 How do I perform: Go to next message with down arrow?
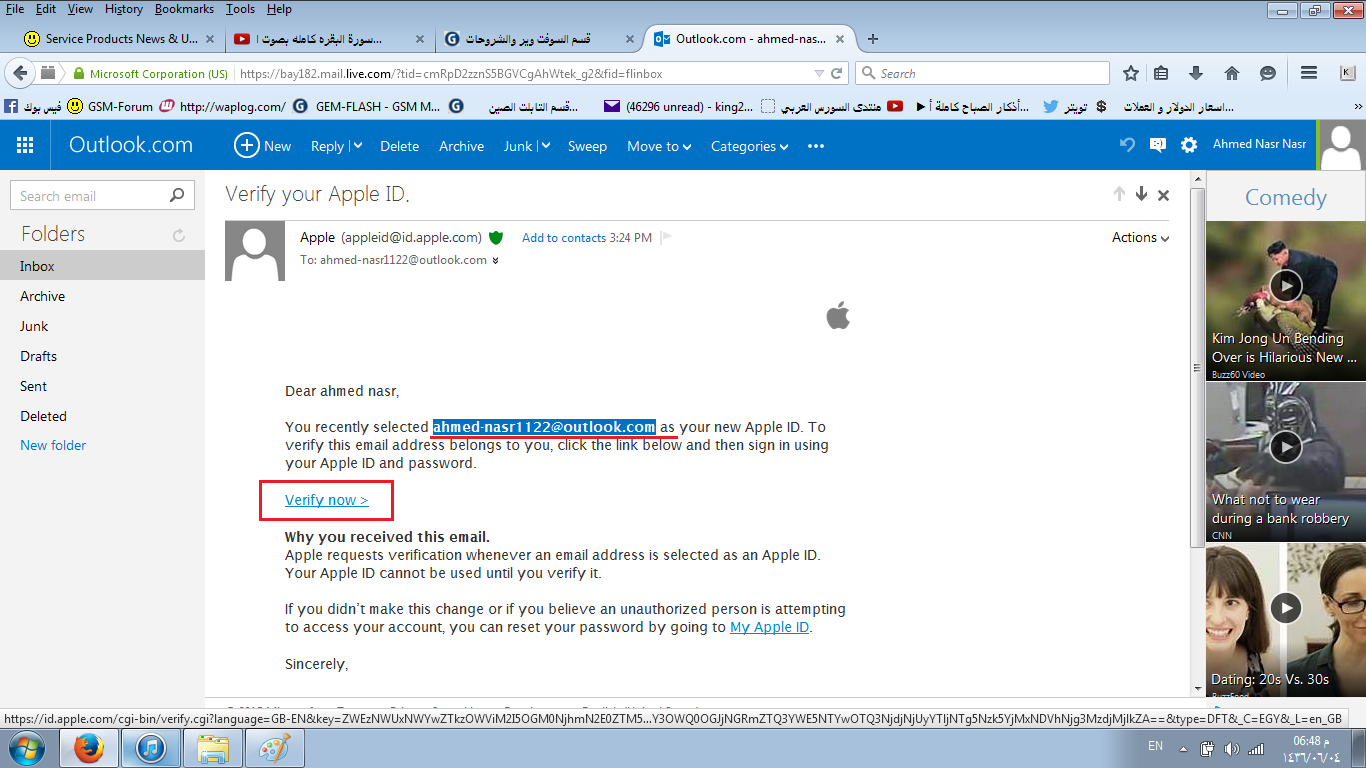[x=1141, y=195]
